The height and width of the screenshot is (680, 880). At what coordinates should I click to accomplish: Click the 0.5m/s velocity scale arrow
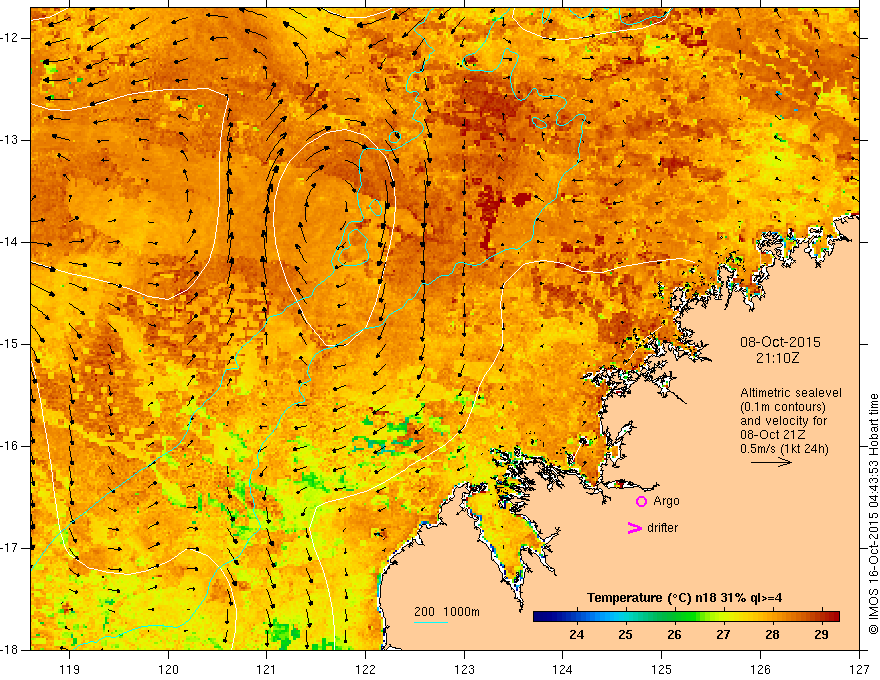coord(772,462)
